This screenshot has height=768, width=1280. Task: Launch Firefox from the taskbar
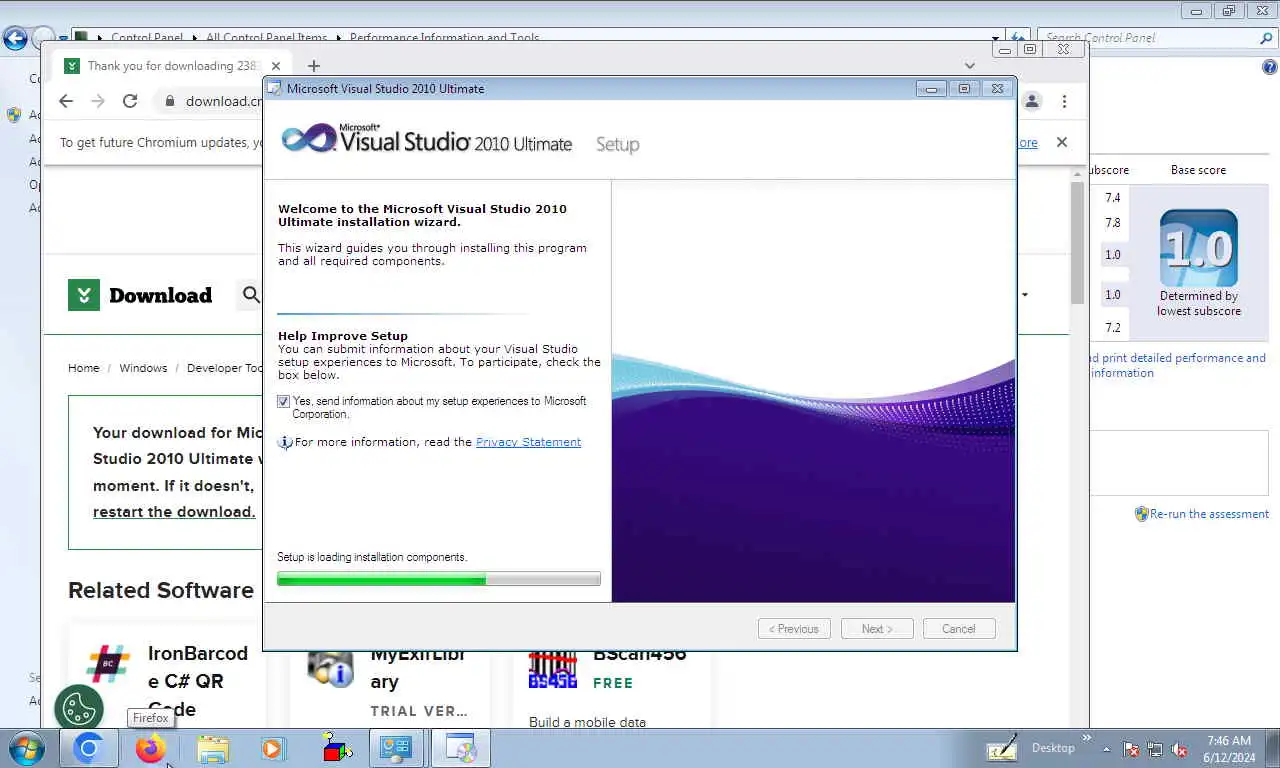[151, 748]
